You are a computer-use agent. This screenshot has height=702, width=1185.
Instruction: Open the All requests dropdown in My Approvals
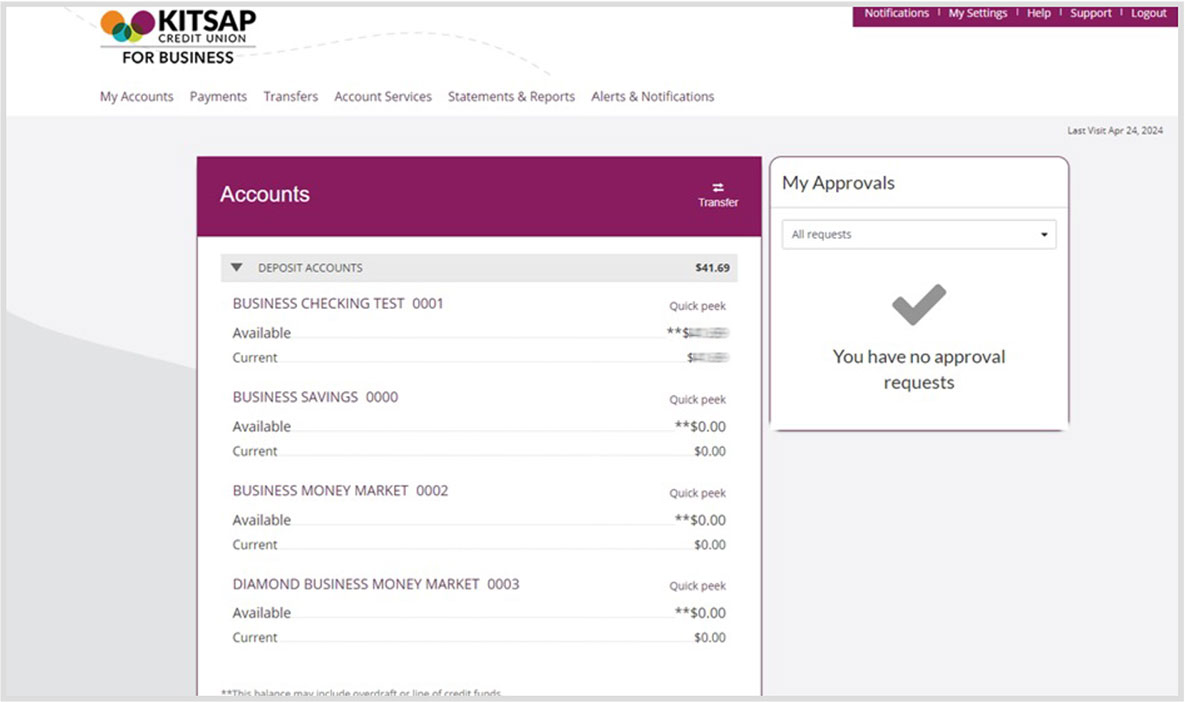click(917, 234)
